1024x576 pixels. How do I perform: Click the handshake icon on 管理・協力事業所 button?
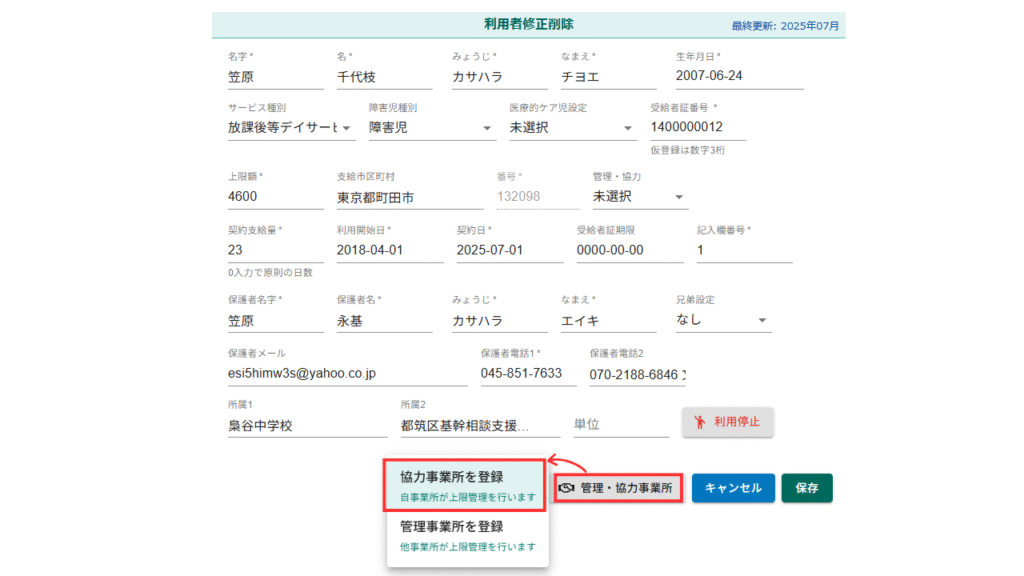click(568, 488)
